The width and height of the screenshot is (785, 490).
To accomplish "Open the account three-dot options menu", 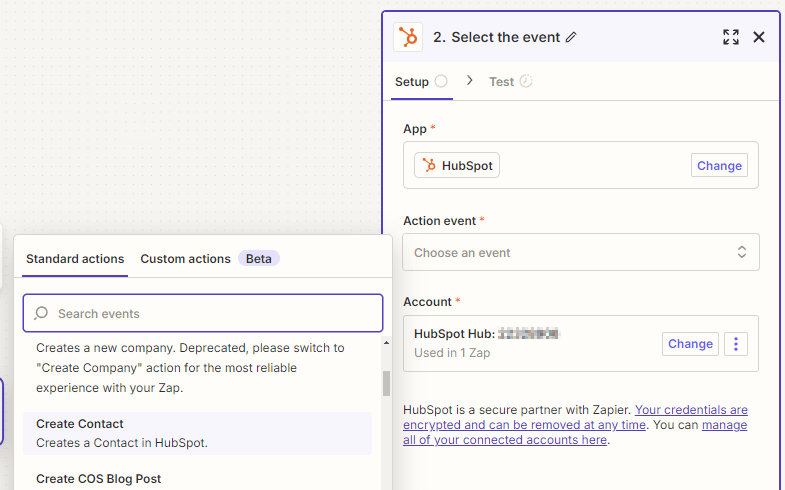I will tap(735, 344).
